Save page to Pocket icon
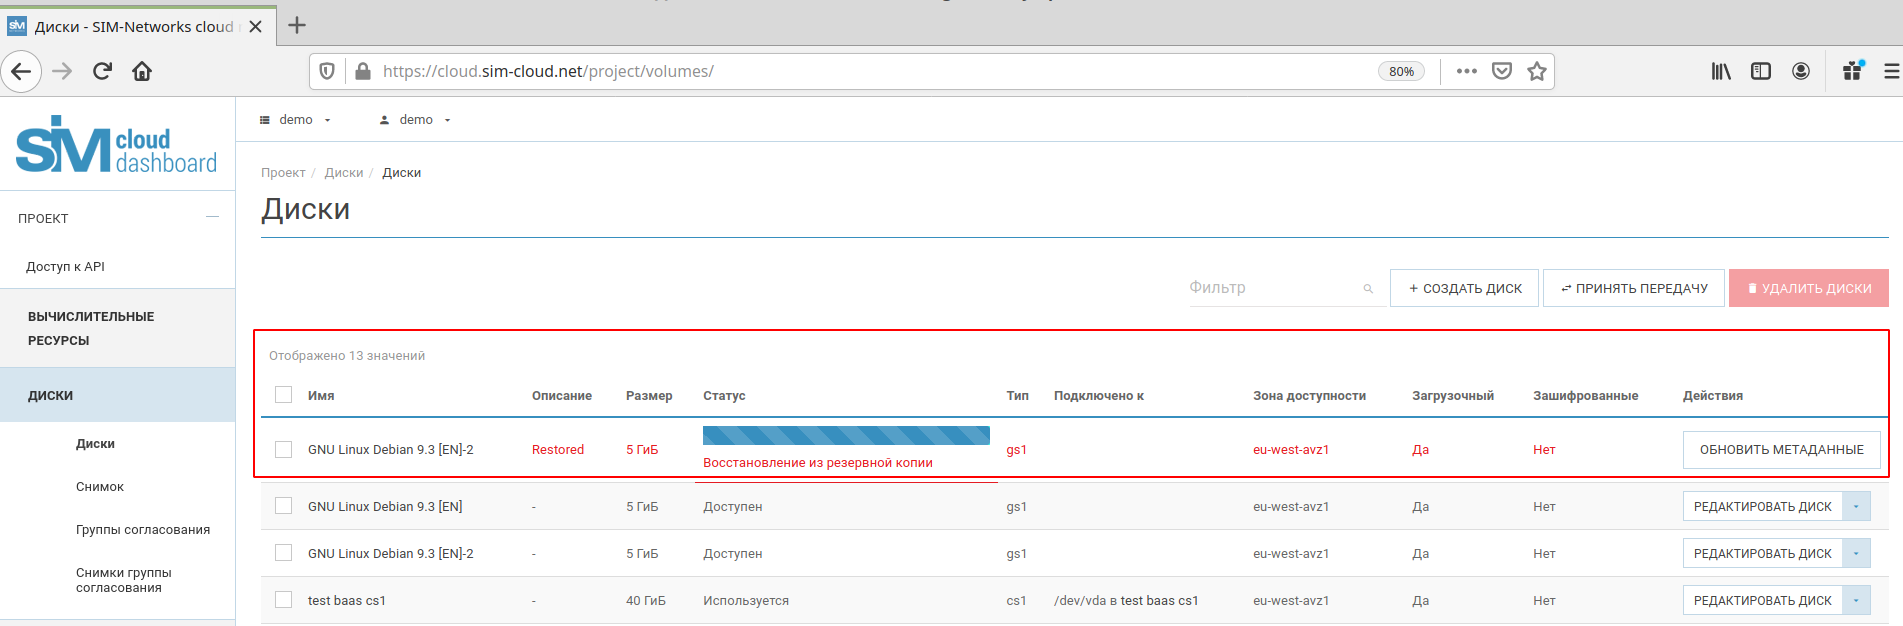Screen dimensions: 1903x626 (x=1501, y=71)
